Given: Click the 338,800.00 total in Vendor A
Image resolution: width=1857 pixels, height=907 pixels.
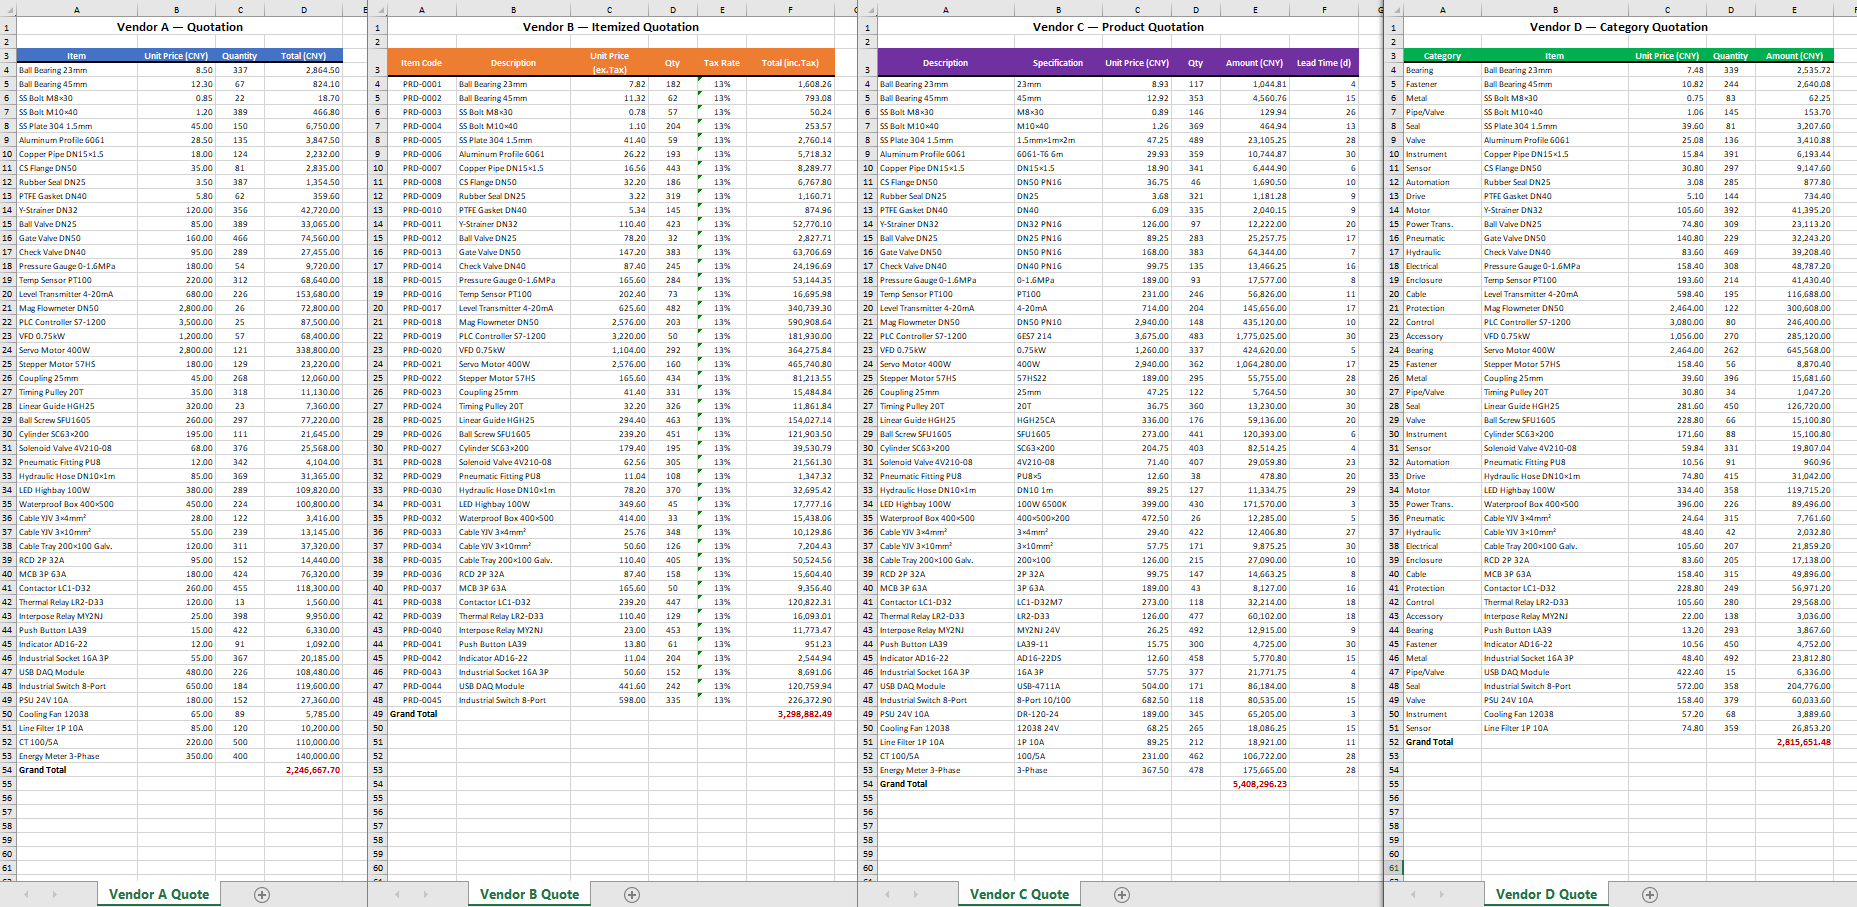Looking at the screenshot, I should tap(303, 350).
